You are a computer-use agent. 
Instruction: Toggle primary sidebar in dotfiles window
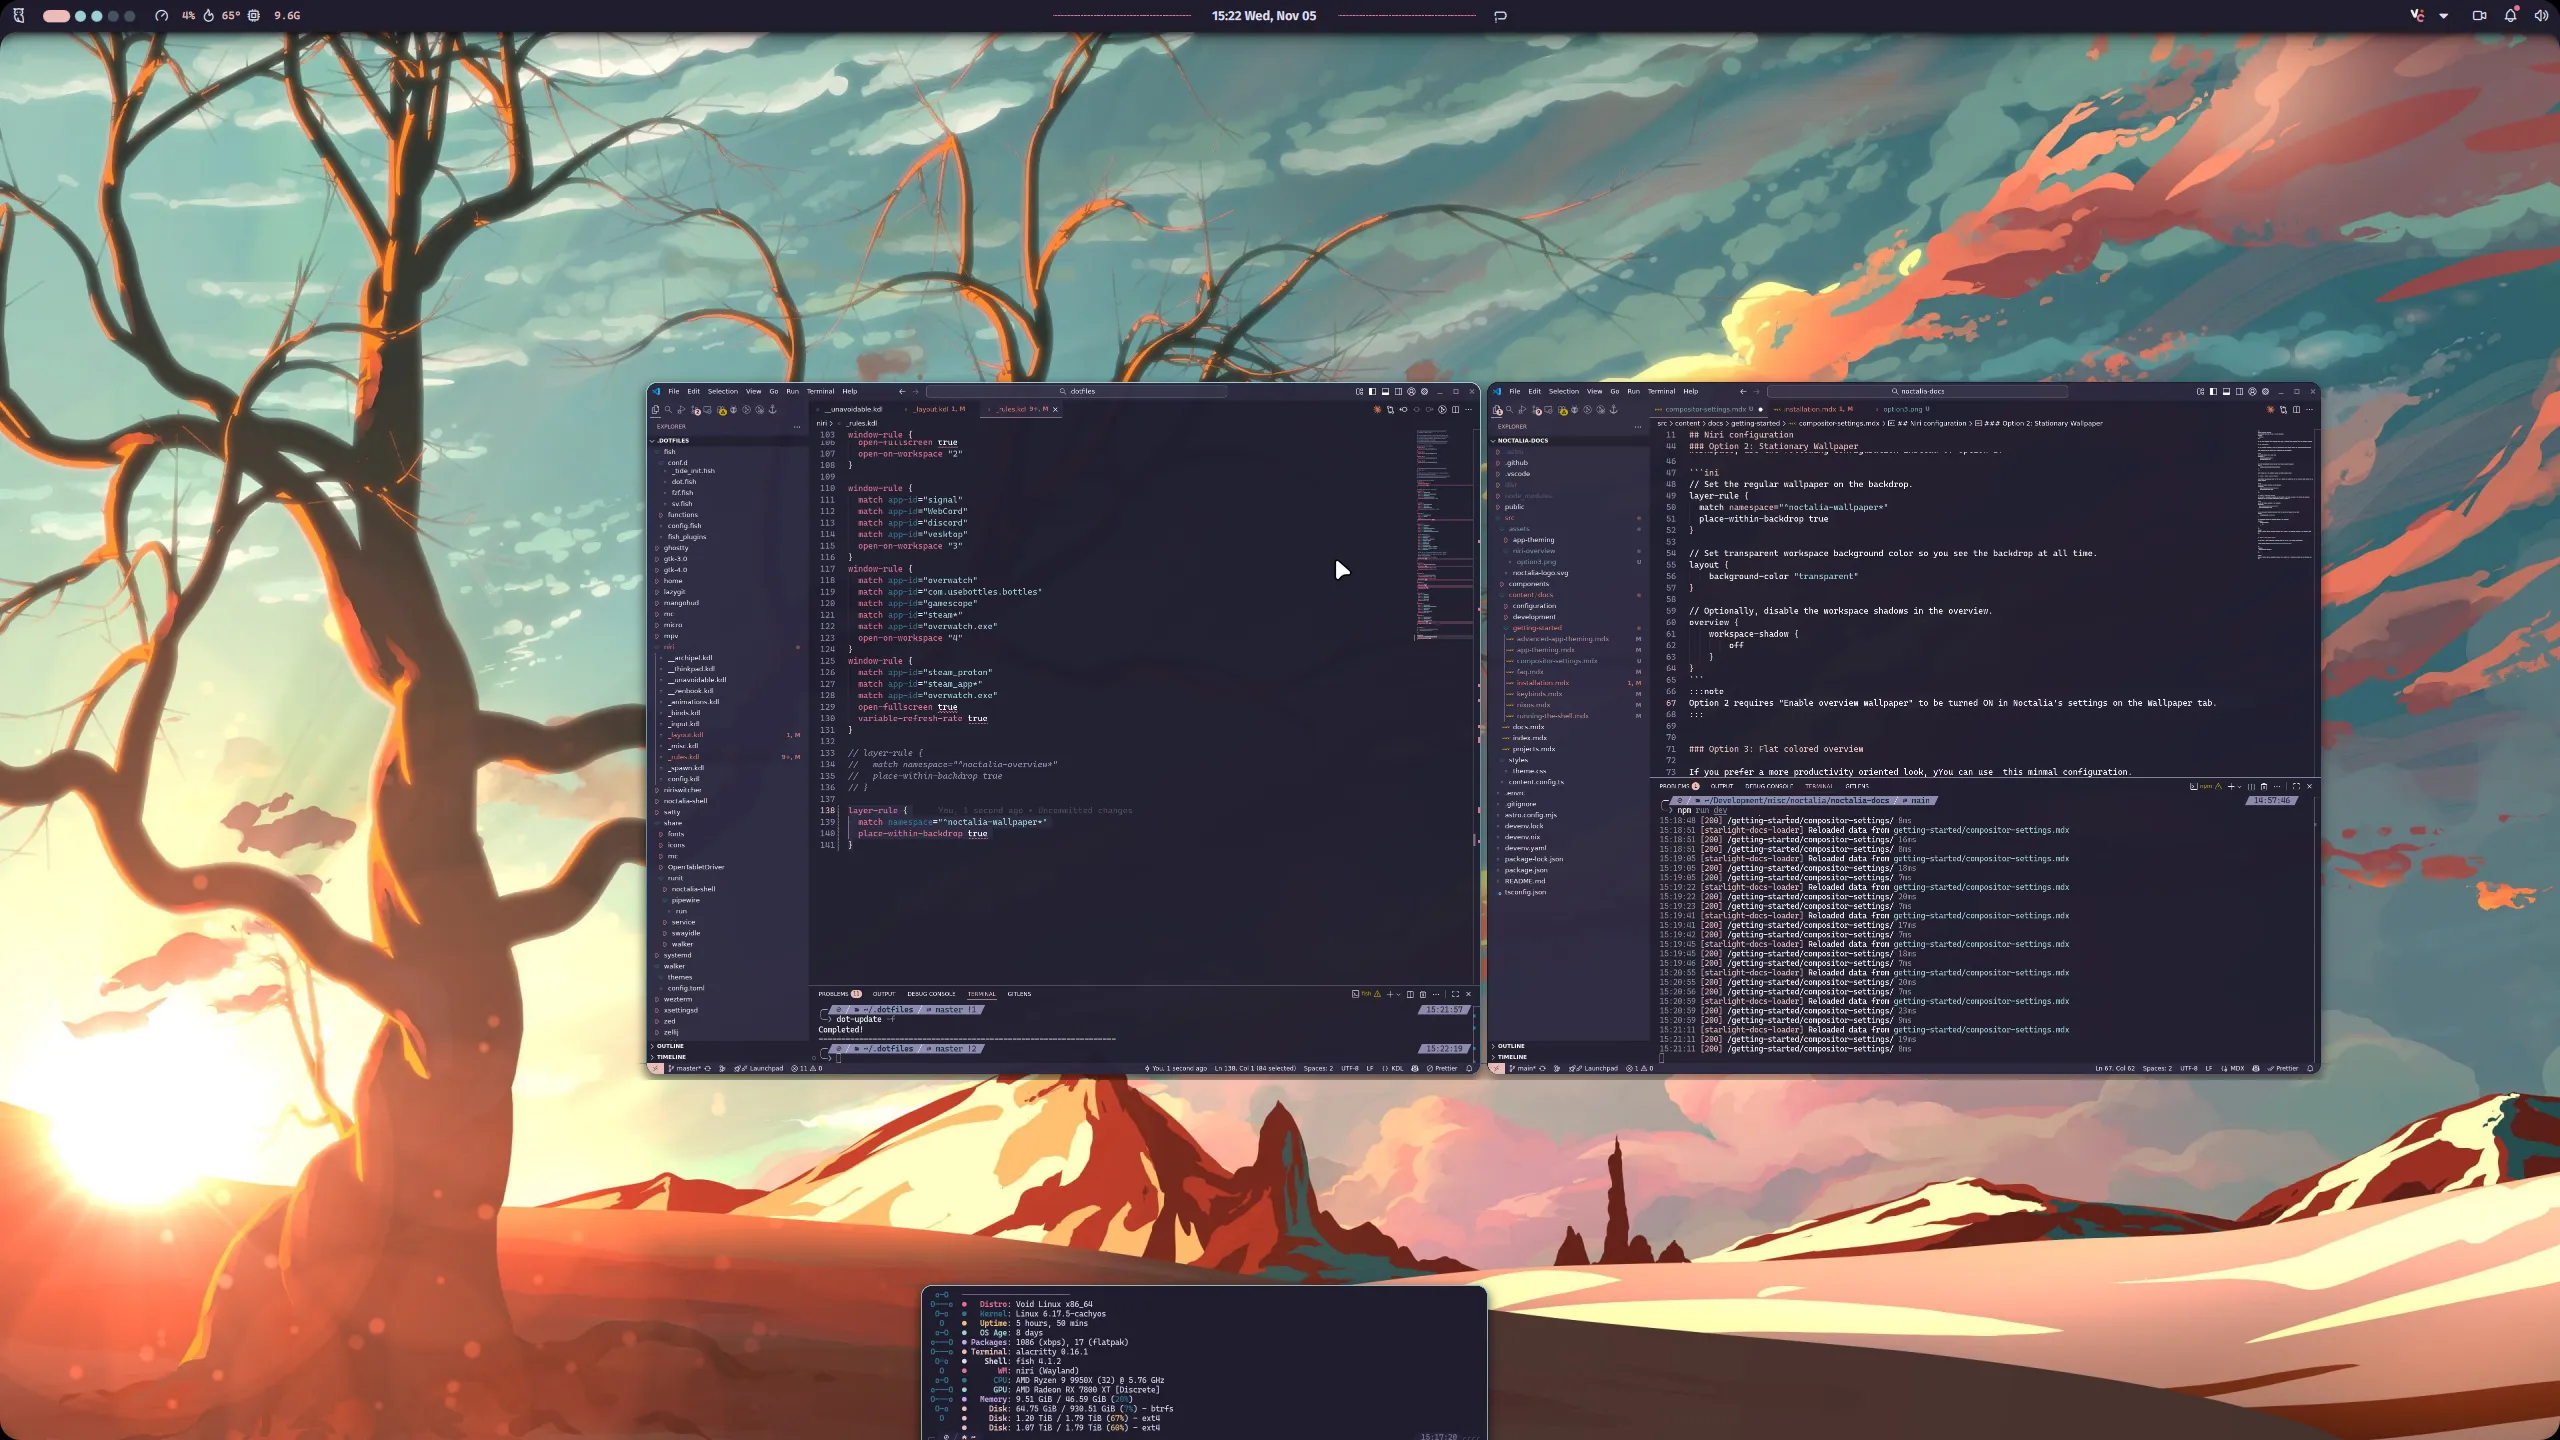click(x=1372, y=391)
